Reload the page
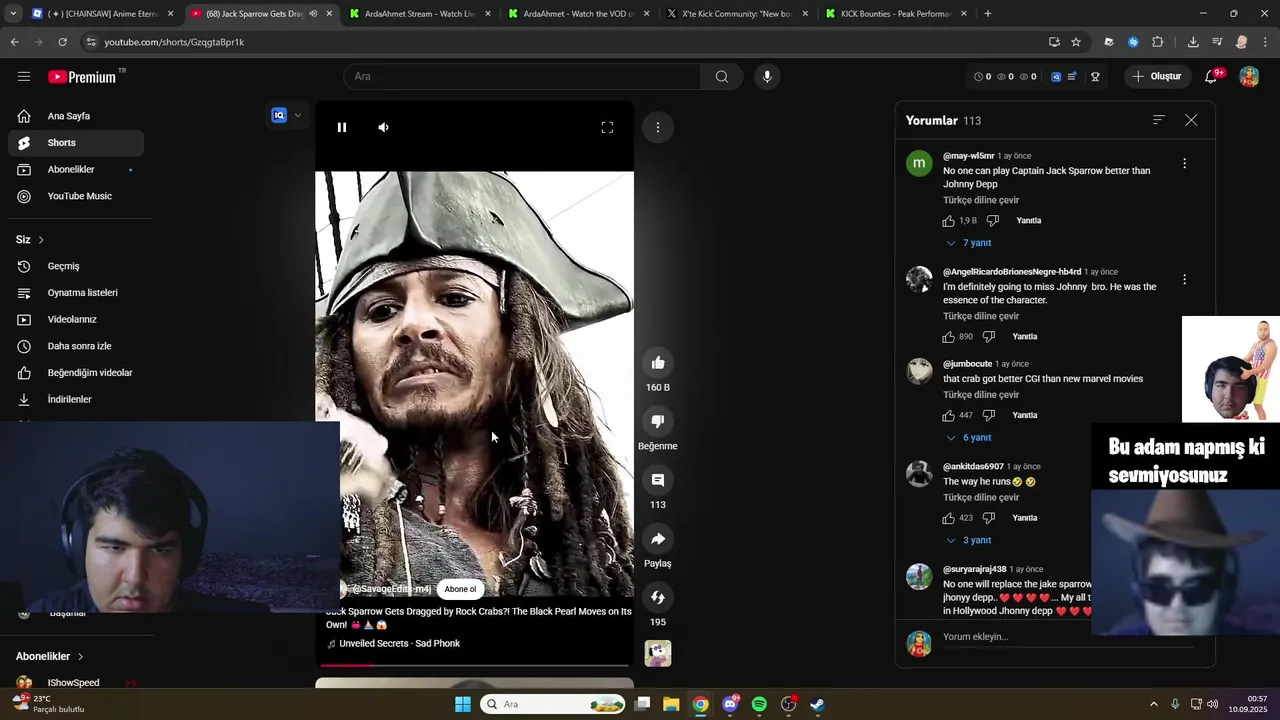Image resolution: width=1280 pixels, height=720 pixels. (62, 42)
